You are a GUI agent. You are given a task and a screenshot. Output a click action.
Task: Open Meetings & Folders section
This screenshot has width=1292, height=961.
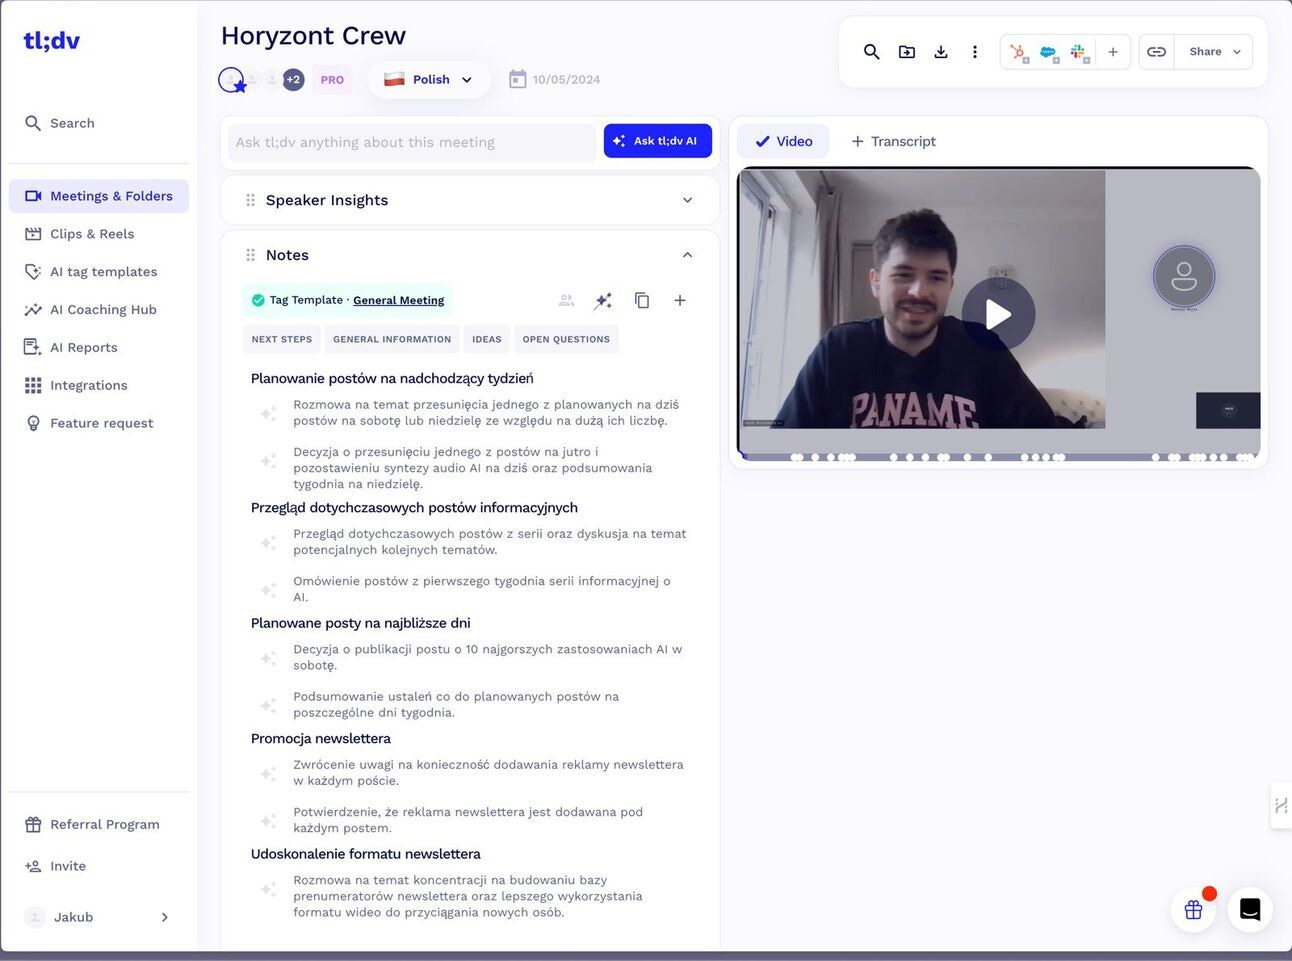[99, 196]
